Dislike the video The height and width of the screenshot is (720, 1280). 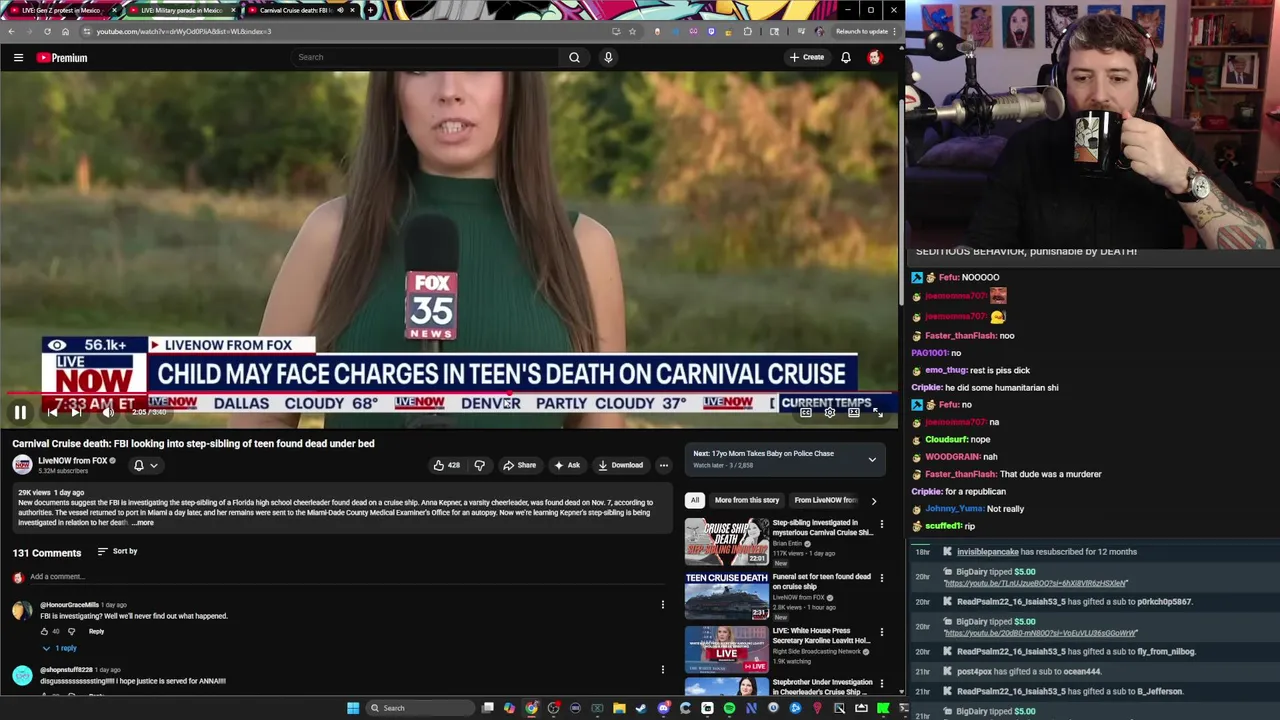pos(480,465)
